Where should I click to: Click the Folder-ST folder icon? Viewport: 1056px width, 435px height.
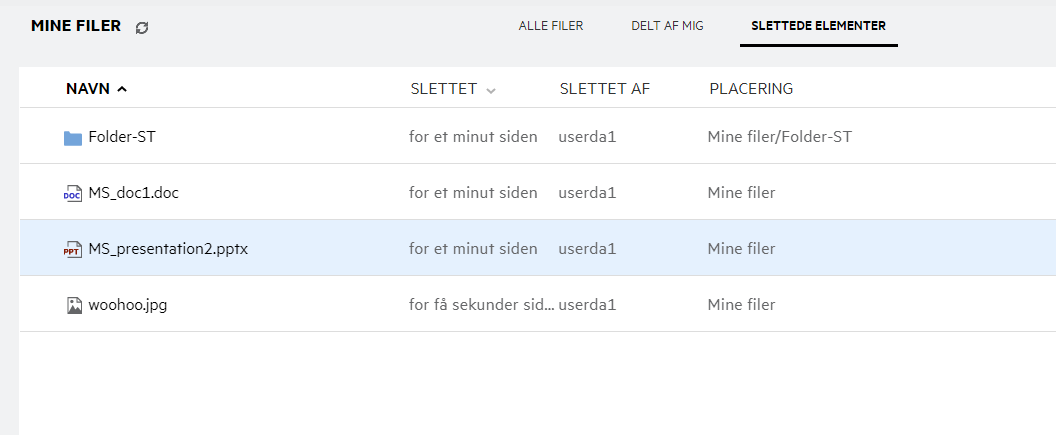(x=72, y=138)
